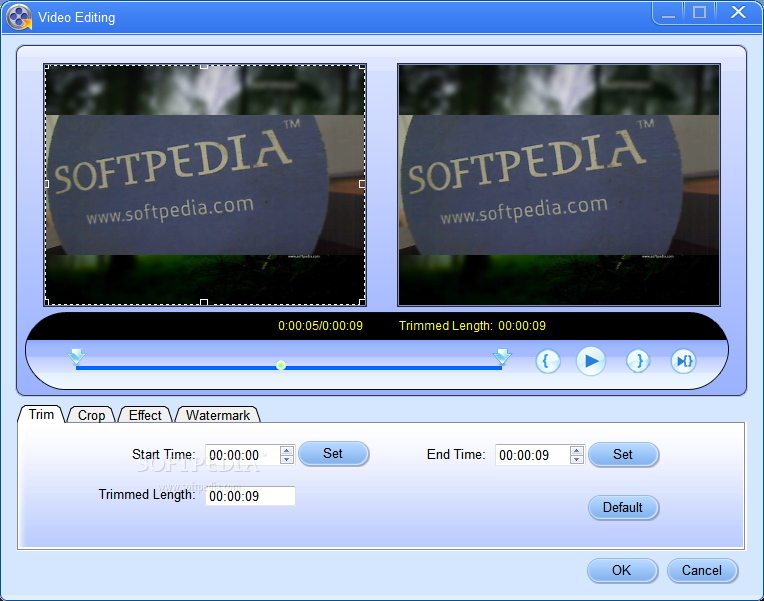The image size is (764, 601).
Task: Click yellow Trimmed Length: 00:00:09 readout
Action: click(472, 326)
